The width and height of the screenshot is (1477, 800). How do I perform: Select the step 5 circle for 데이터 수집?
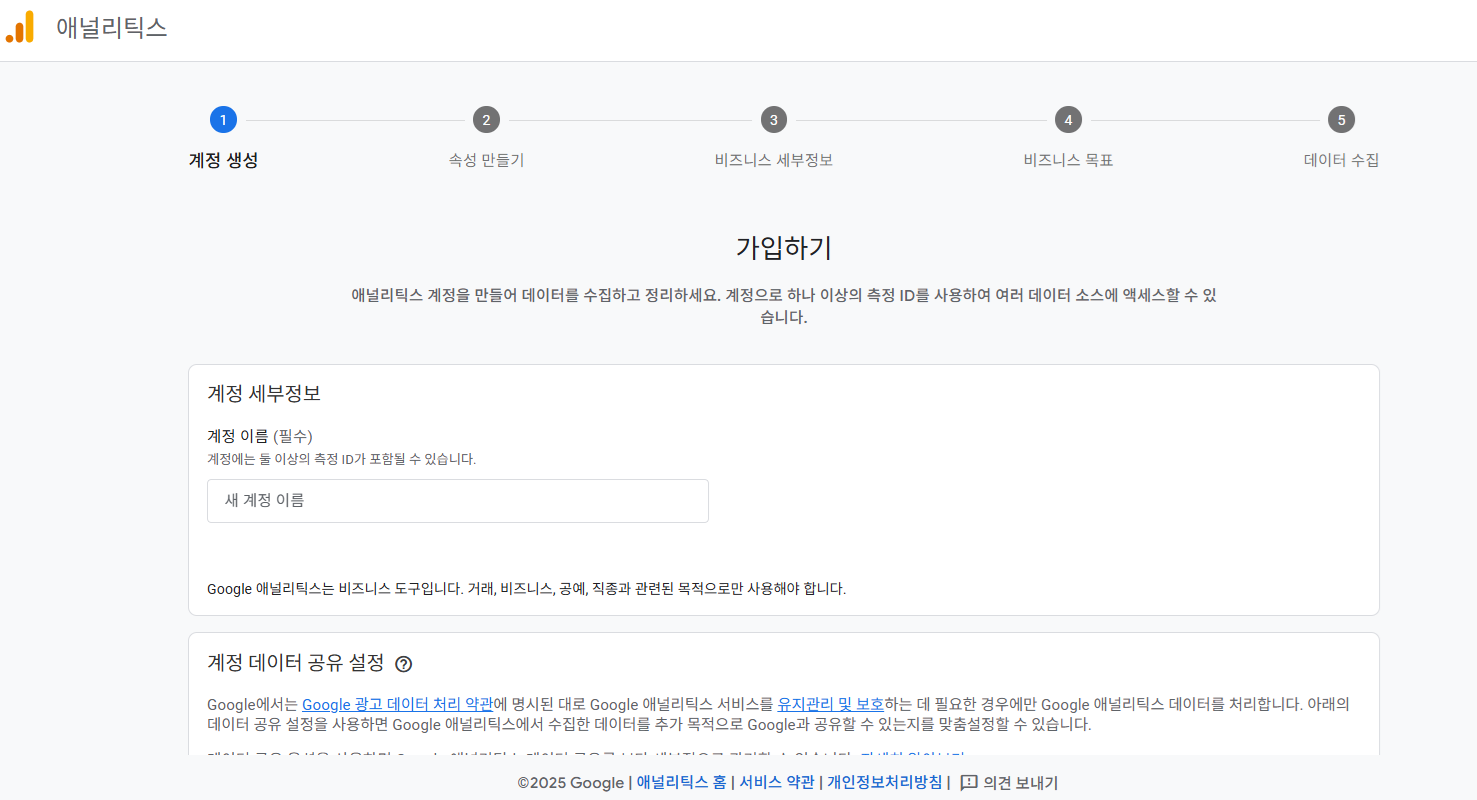[1342, 119]
